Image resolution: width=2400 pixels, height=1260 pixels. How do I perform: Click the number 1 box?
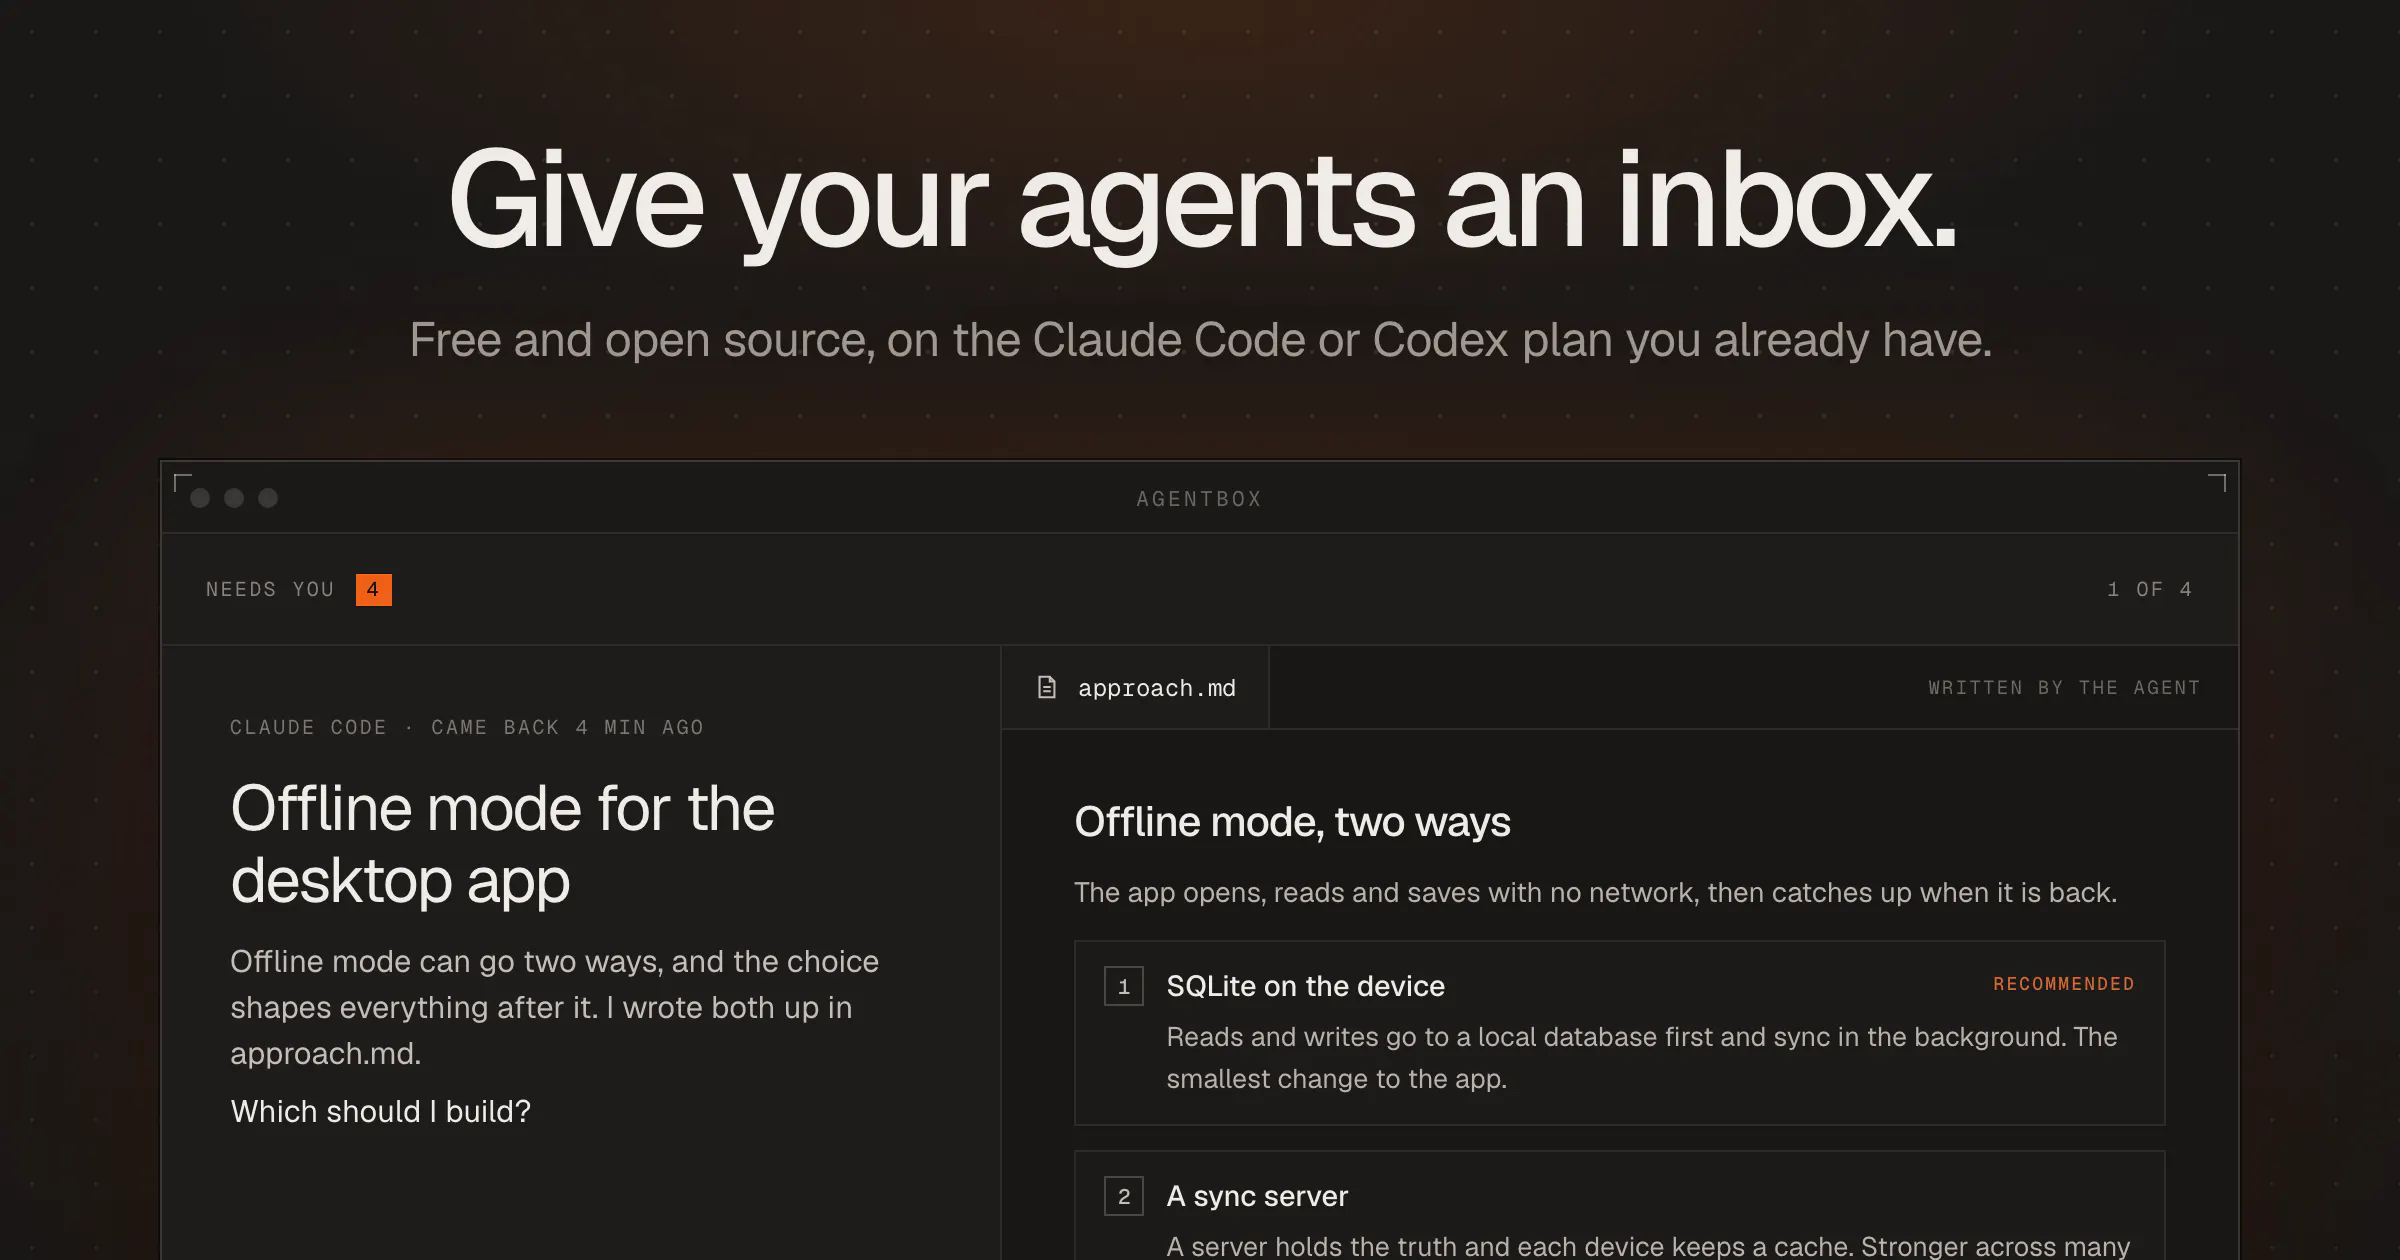[x=1124, y=986]
